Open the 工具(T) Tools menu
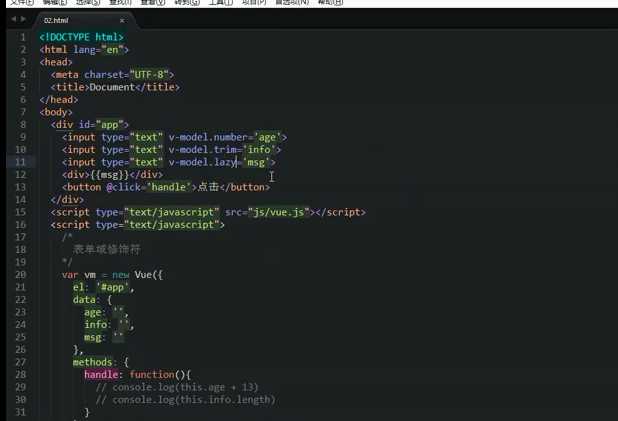The image size is (618, 421). click(221, 2)
